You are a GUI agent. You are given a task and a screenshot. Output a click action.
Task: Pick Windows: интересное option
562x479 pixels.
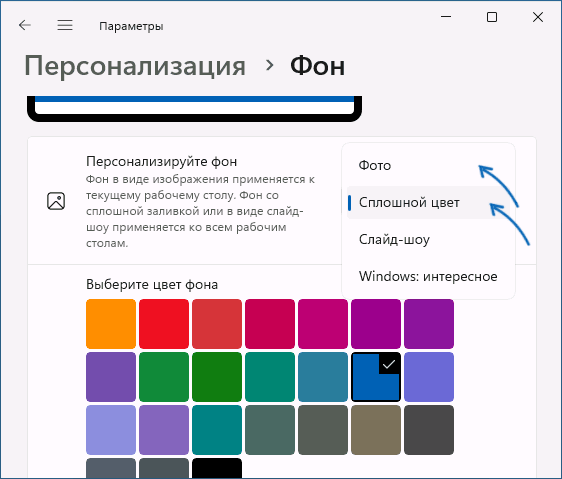428,276
